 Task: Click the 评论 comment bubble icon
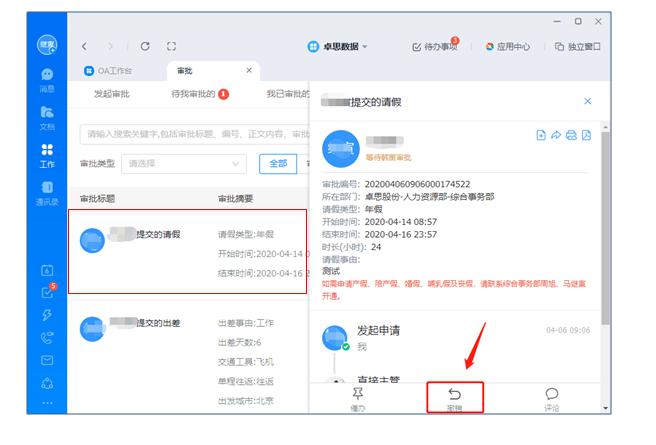pos(552,399)
